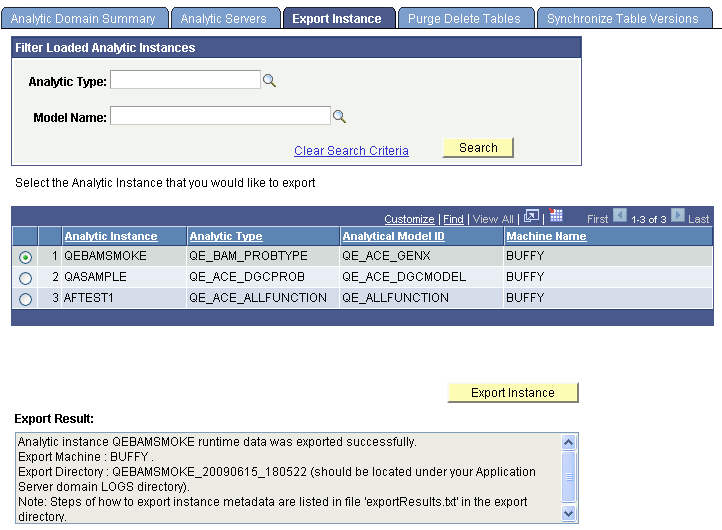722x530 pixels.
Task: Click View All in the grid header
Action: (493, 219)
